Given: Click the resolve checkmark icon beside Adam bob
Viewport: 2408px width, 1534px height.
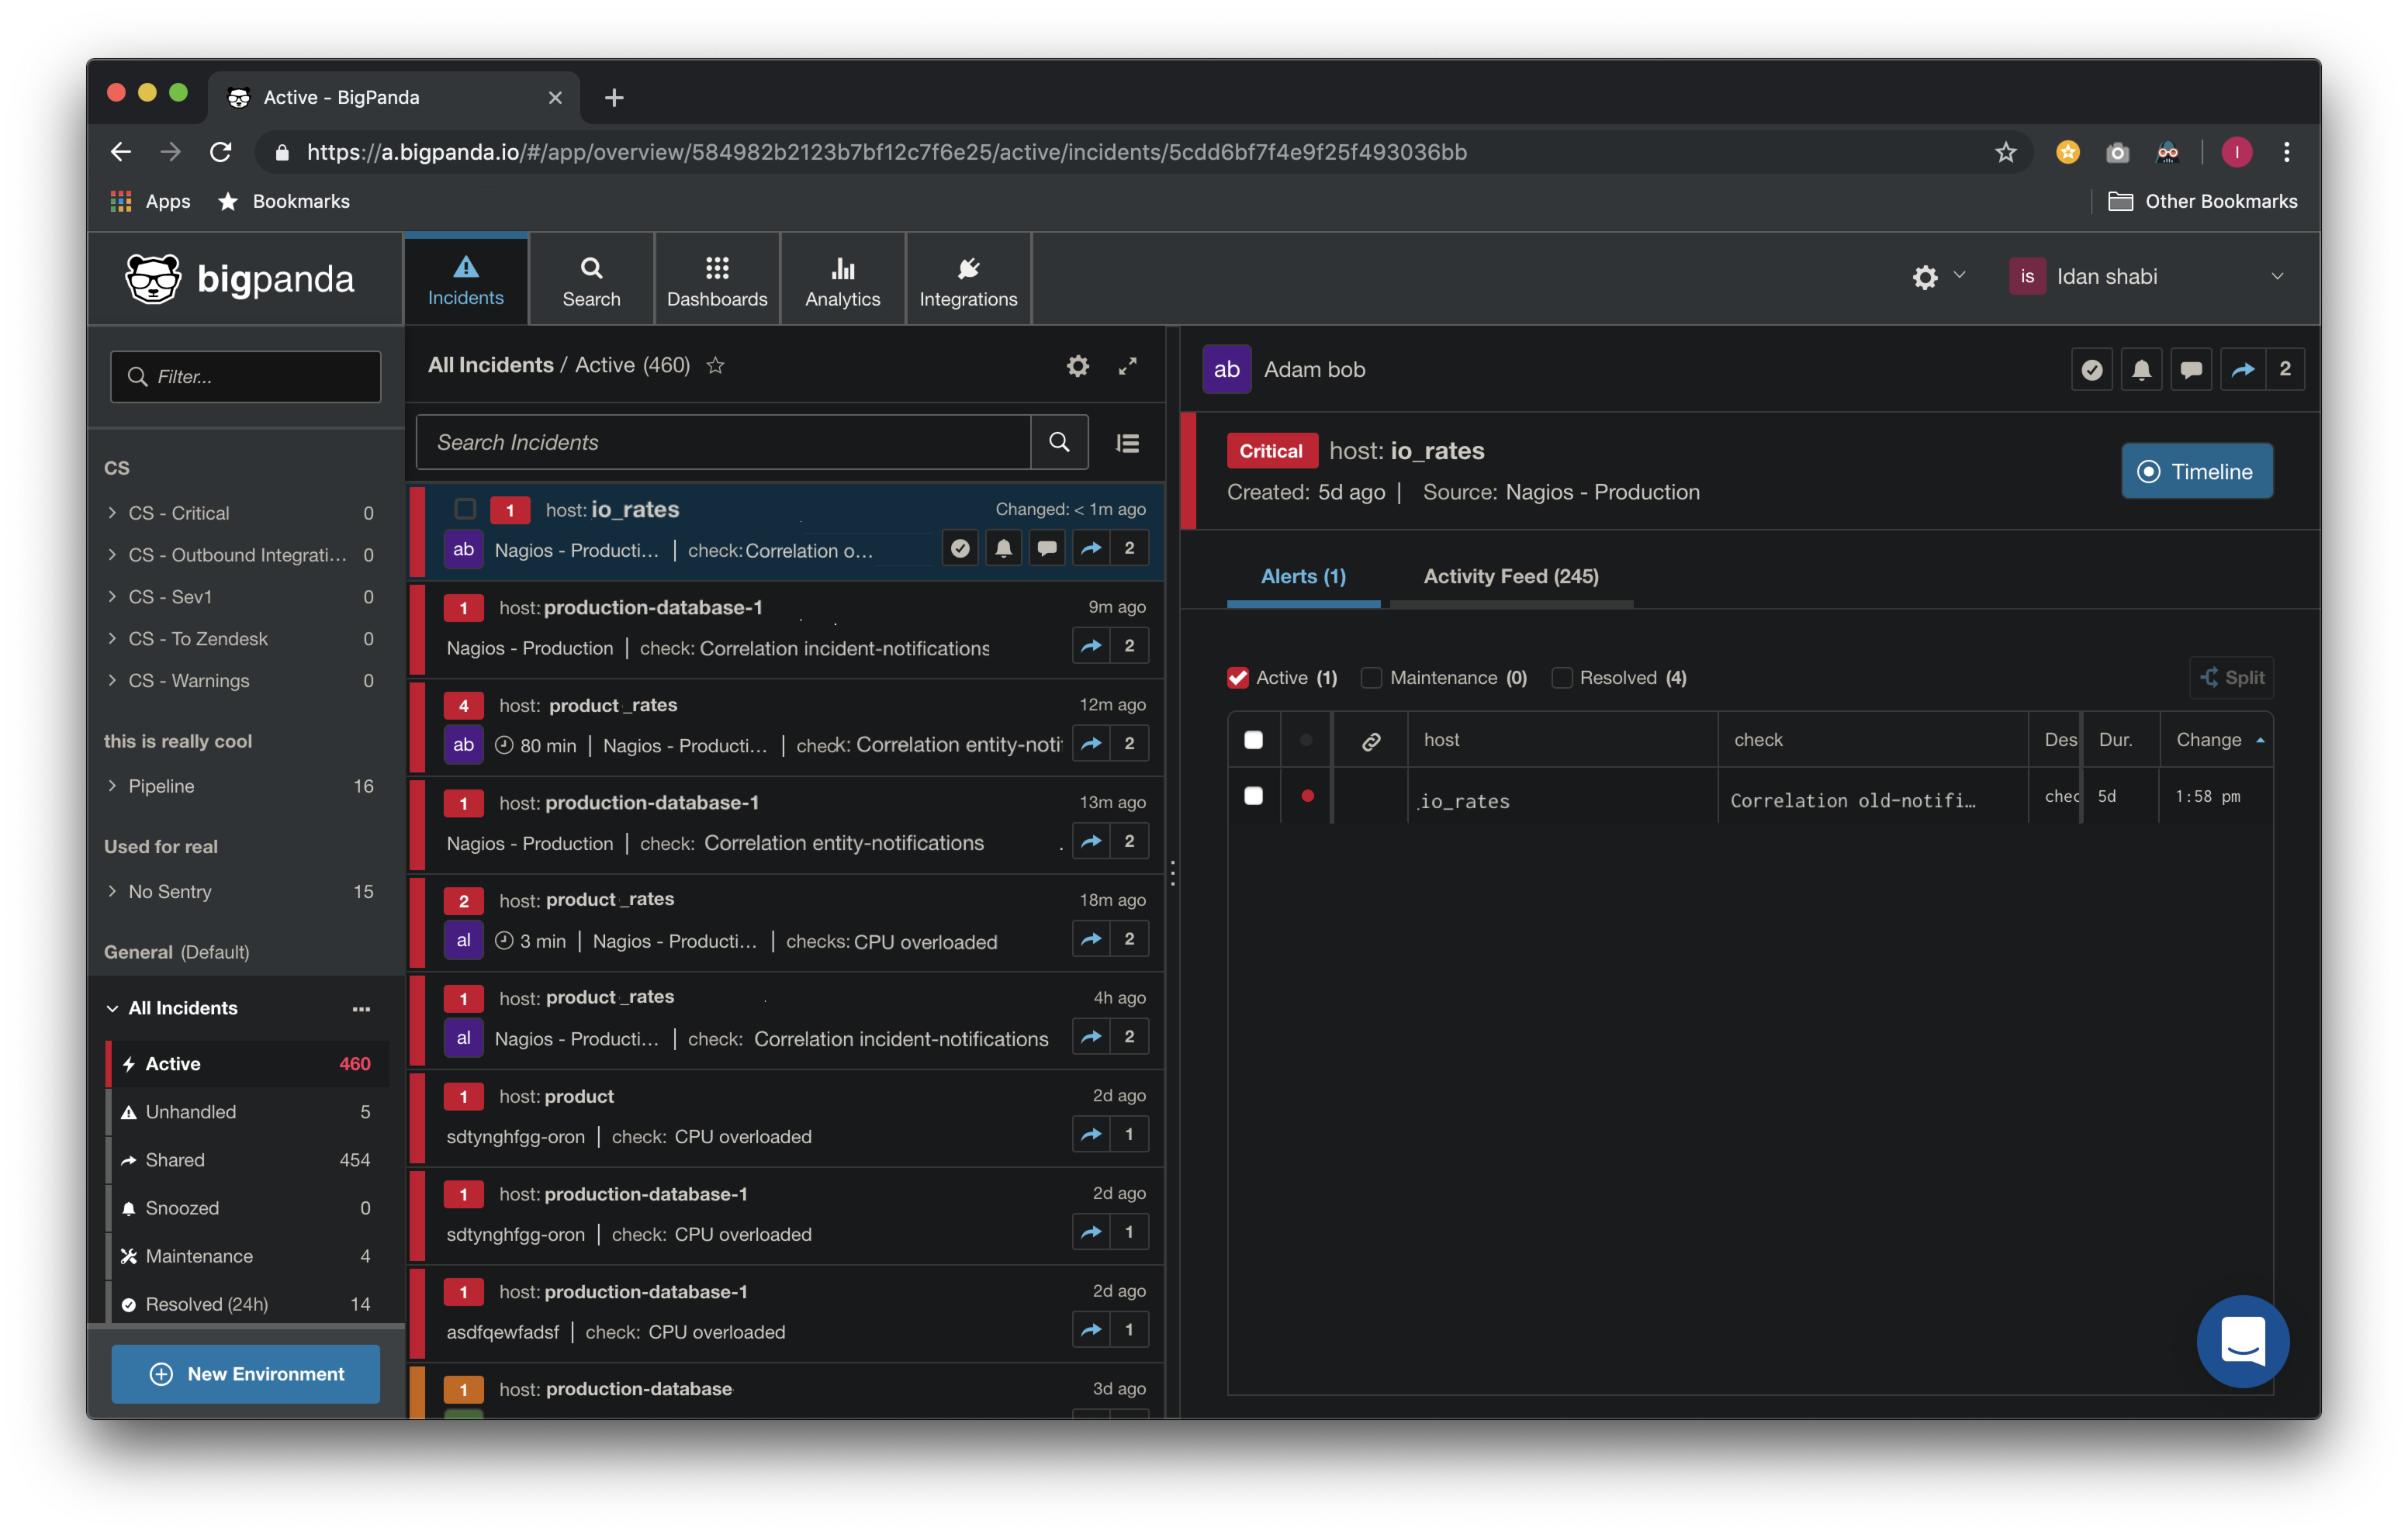Looking at the screenshot, I should [2091, 370].
